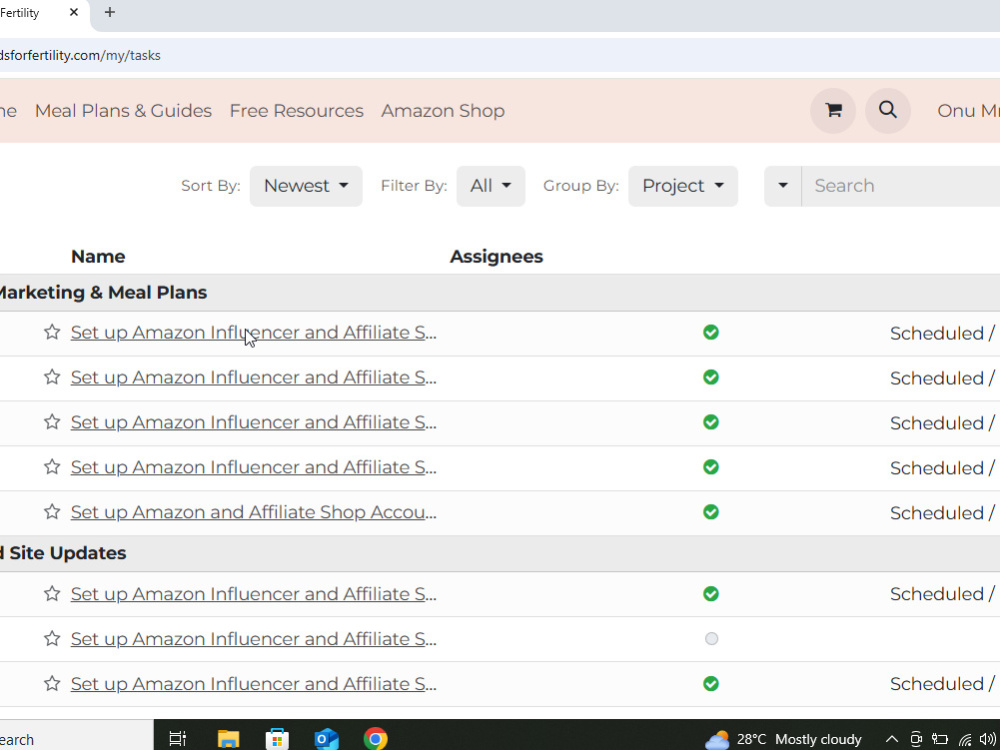Screen dimensions: 1000x750
Task: Open first task link under Site Updates
Action: 254,594
